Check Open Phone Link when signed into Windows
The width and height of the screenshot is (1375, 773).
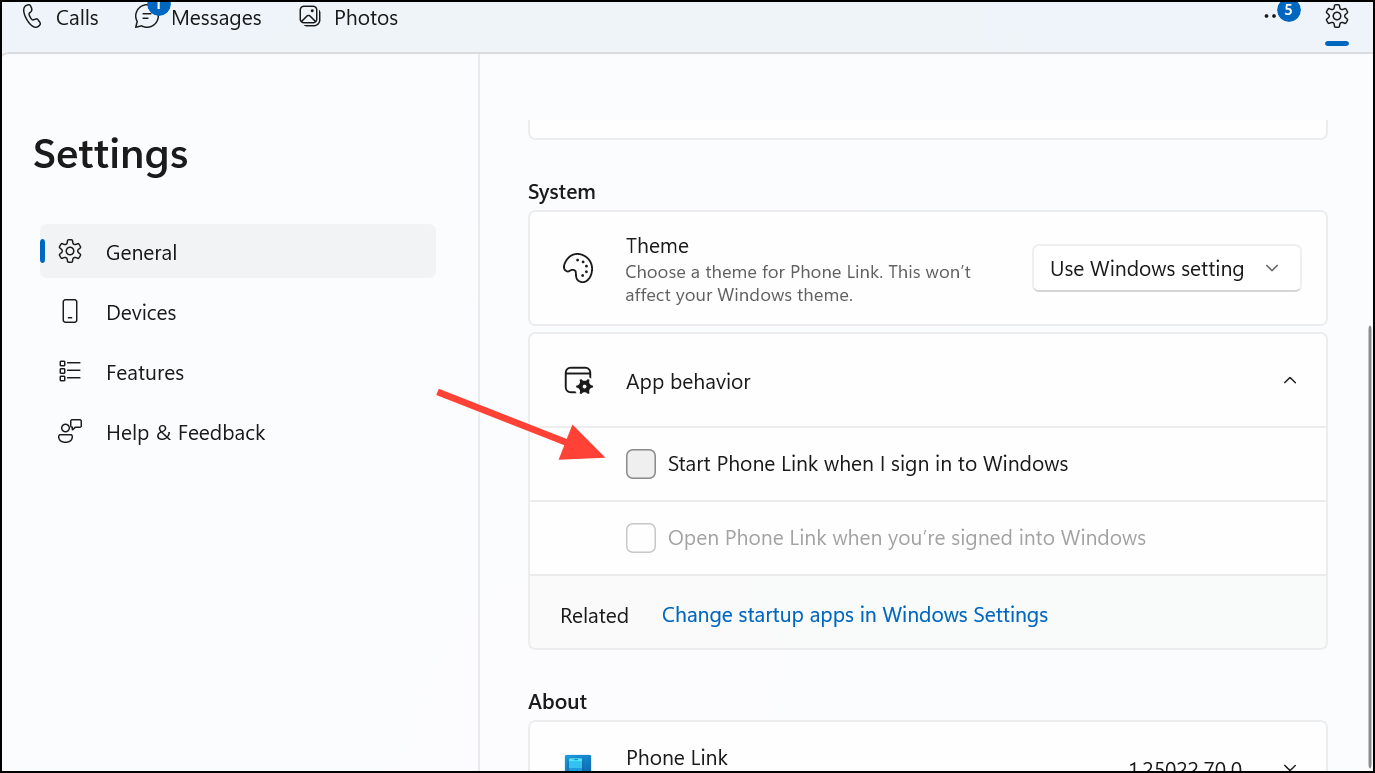pyautogui.click(x=641, y=538)
